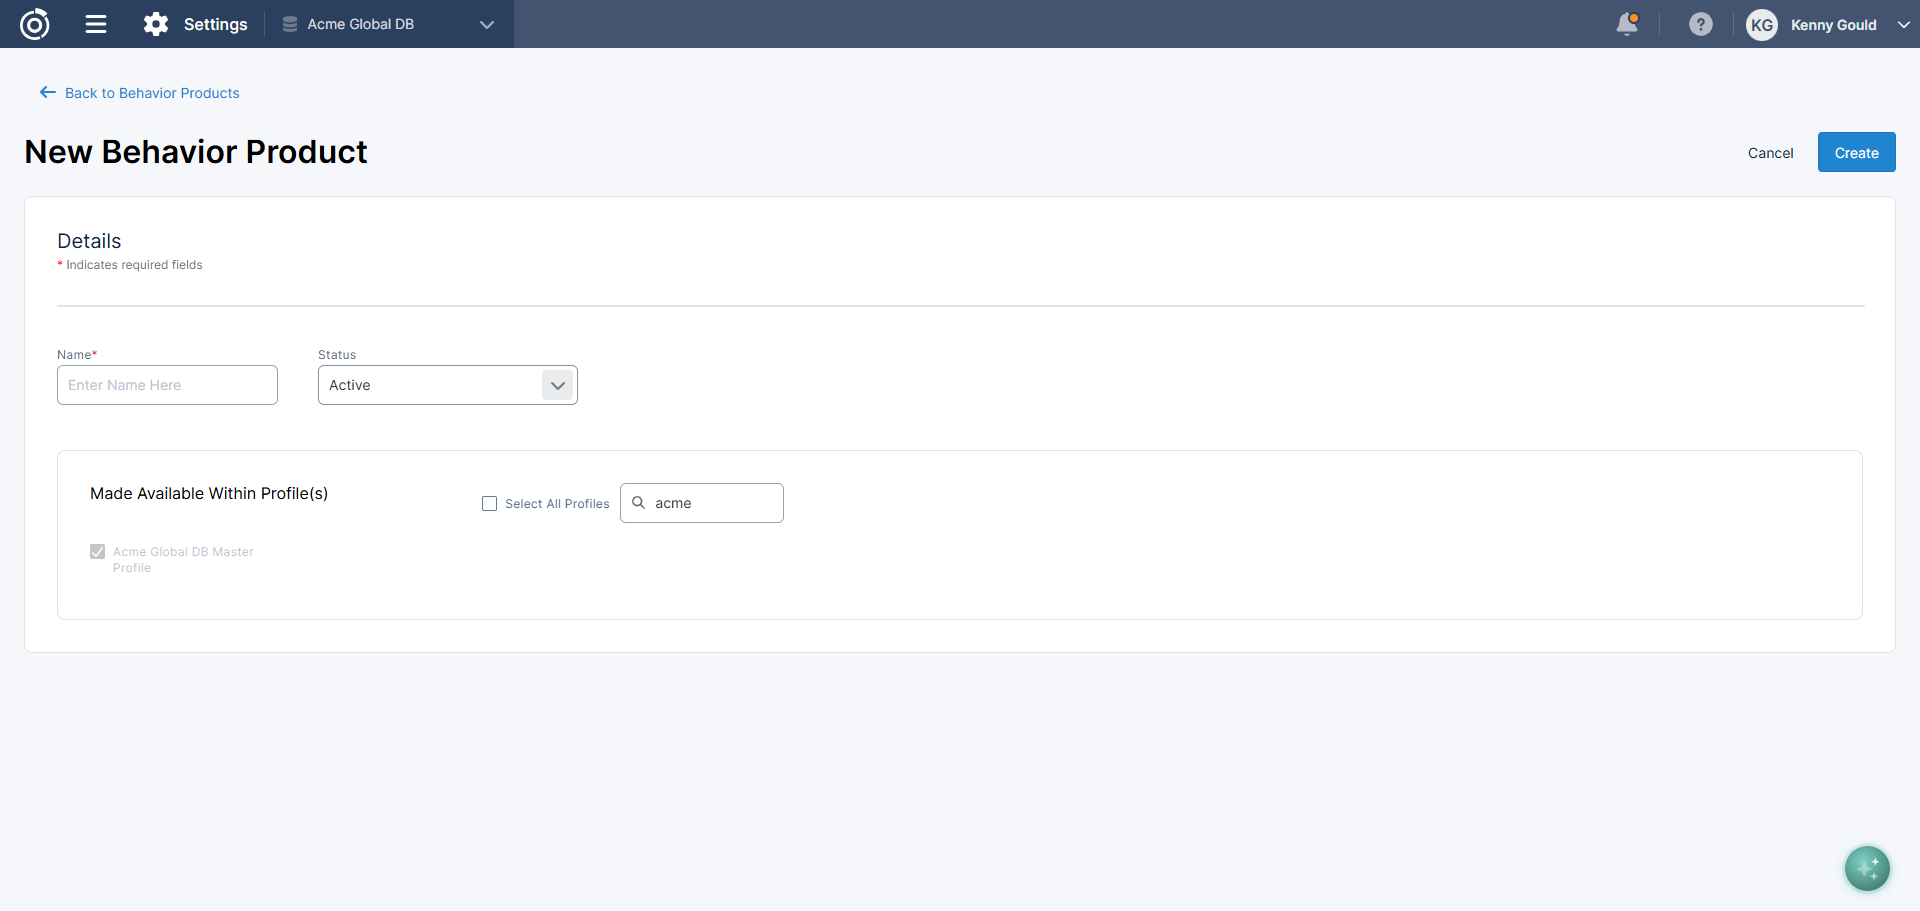1920x911 pixels.
Task: Open the help question mark icon
Action: [1700, 24]
